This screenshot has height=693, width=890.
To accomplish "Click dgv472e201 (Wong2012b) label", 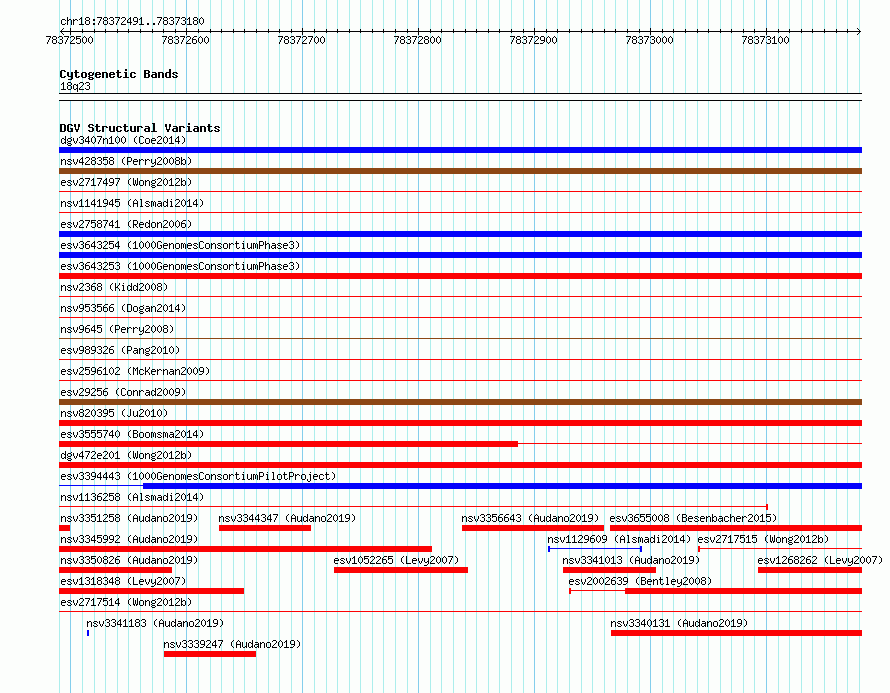I will pos(126,455).
